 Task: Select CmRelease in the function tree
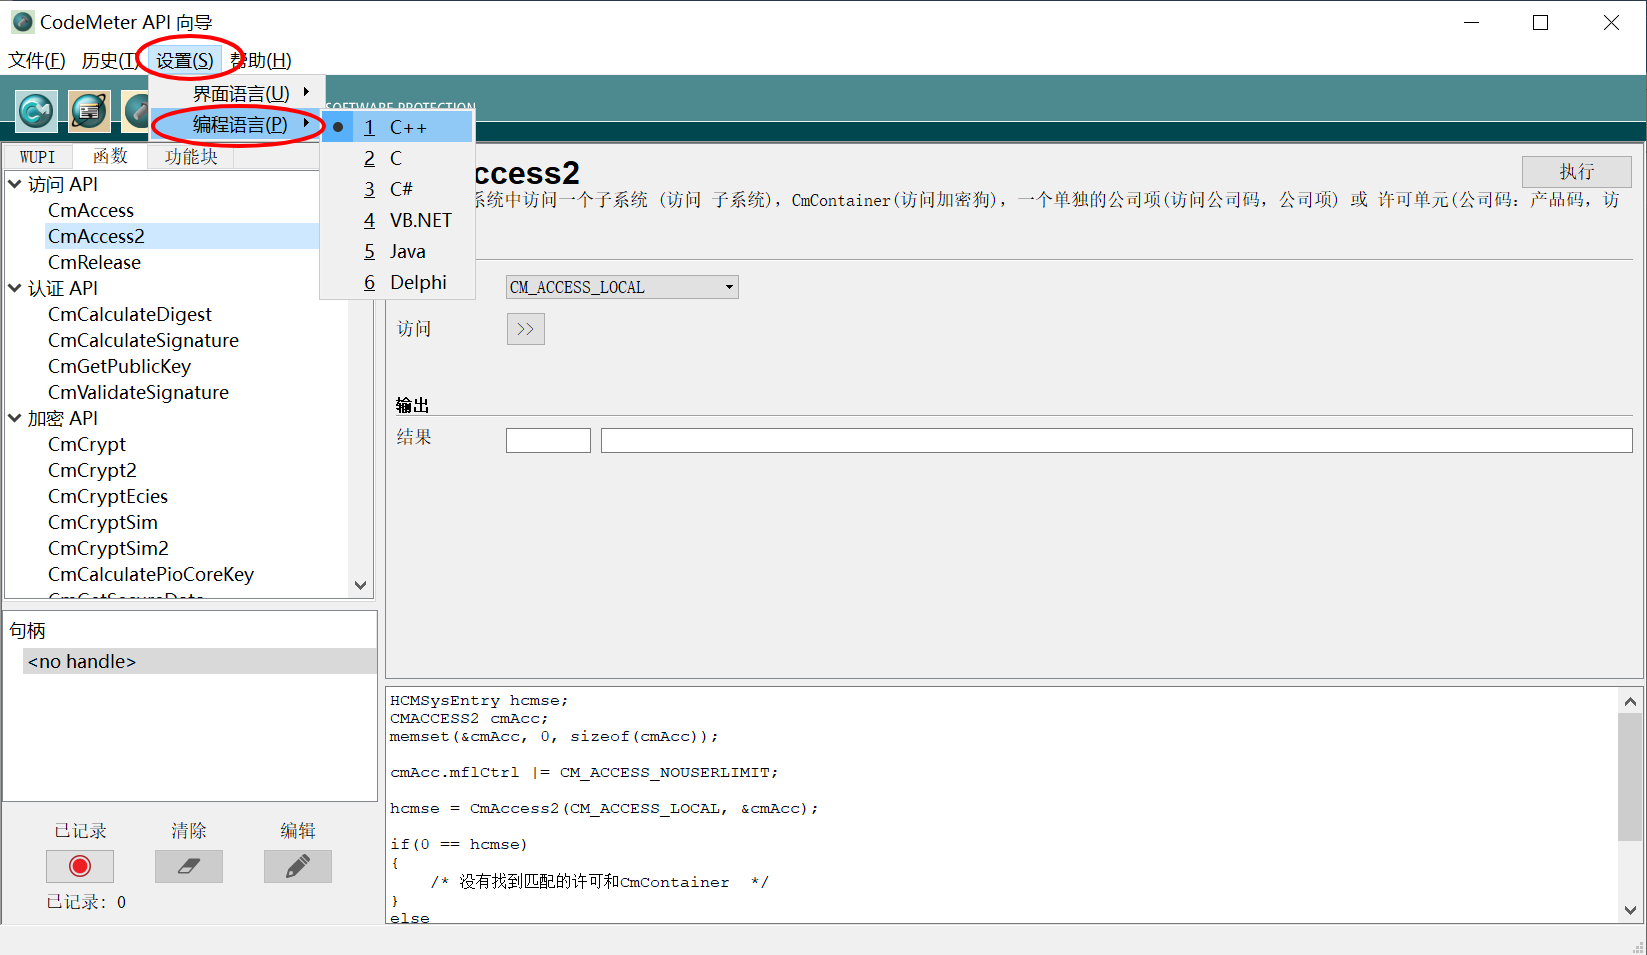(94, 262)
